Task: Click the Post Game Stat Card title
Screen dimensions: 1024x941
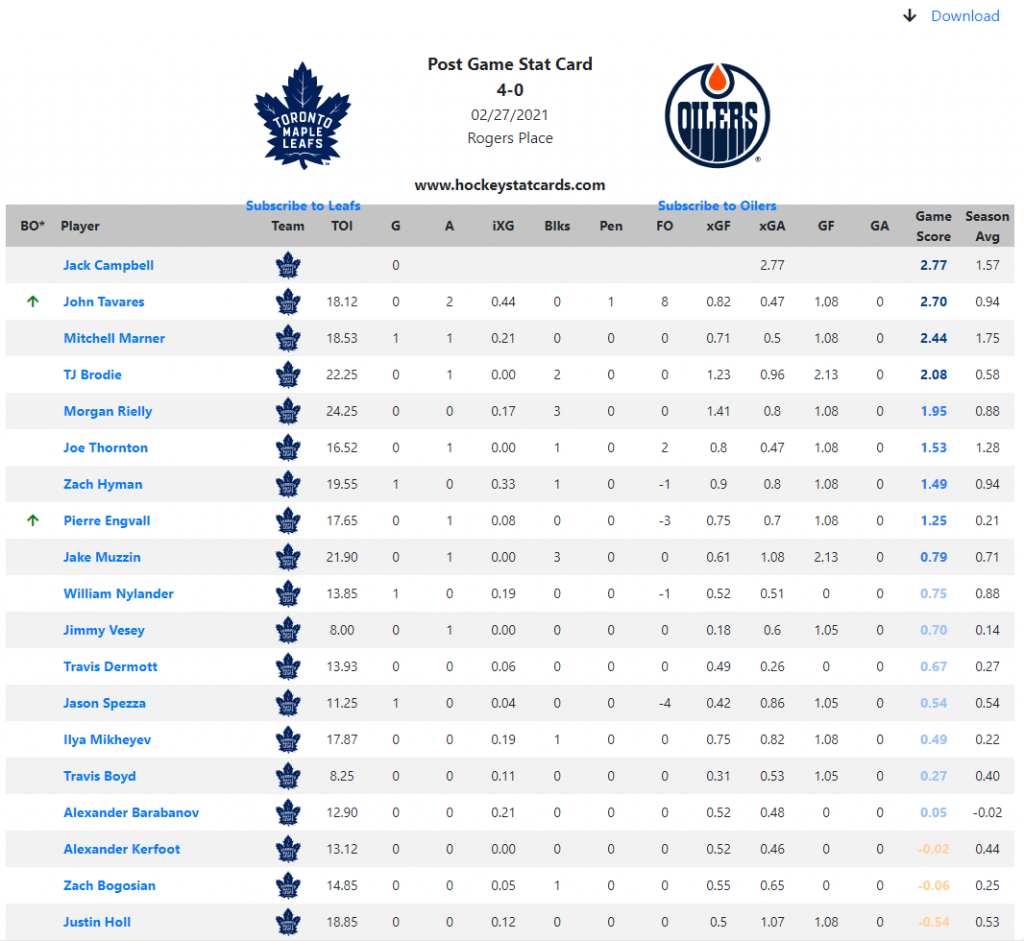Action: click(510, 64)
